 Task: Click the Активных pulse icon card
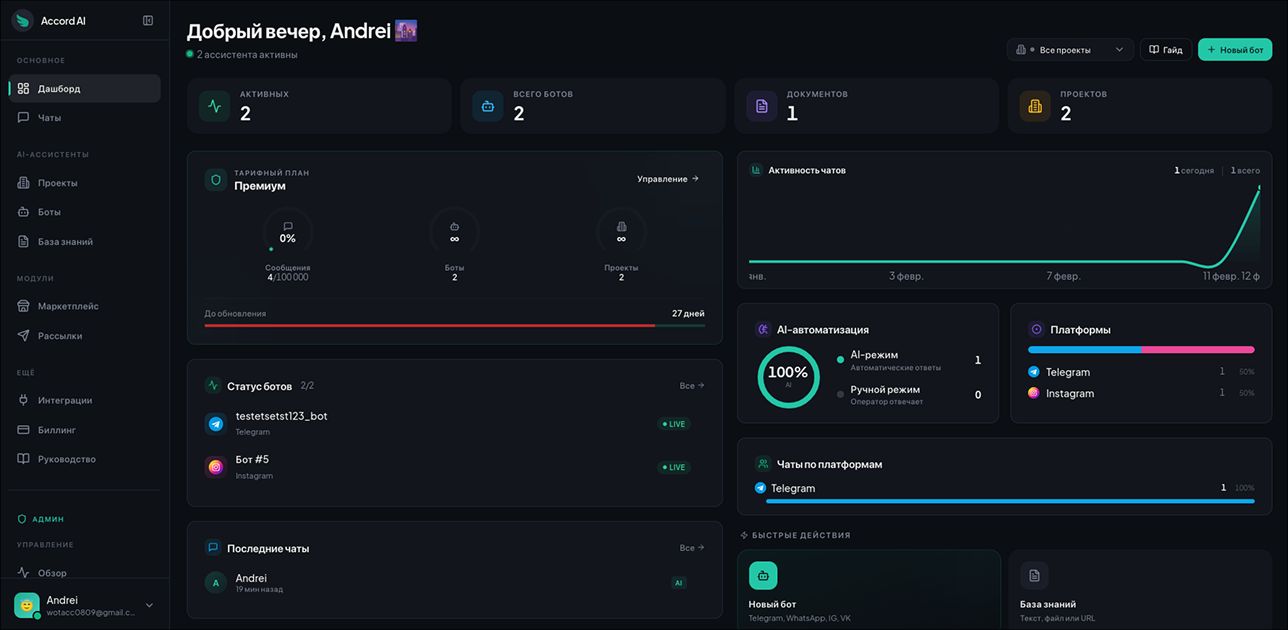[x=214, y=106]
